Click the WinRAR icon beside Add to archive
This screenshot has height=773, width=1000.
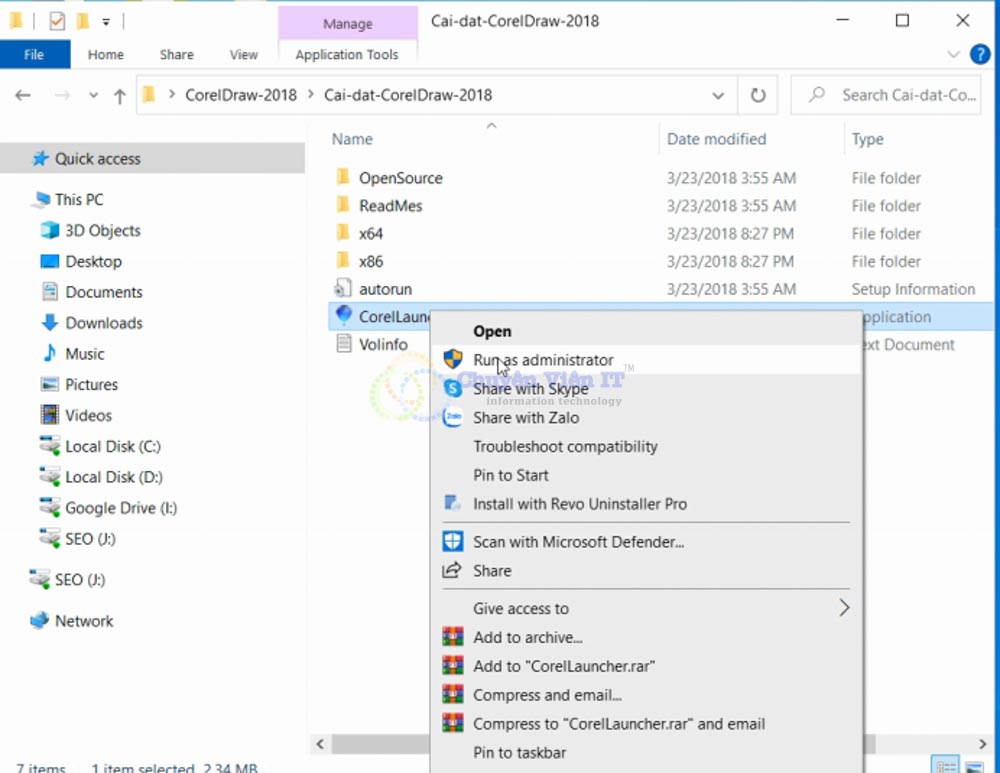[454, 638]
